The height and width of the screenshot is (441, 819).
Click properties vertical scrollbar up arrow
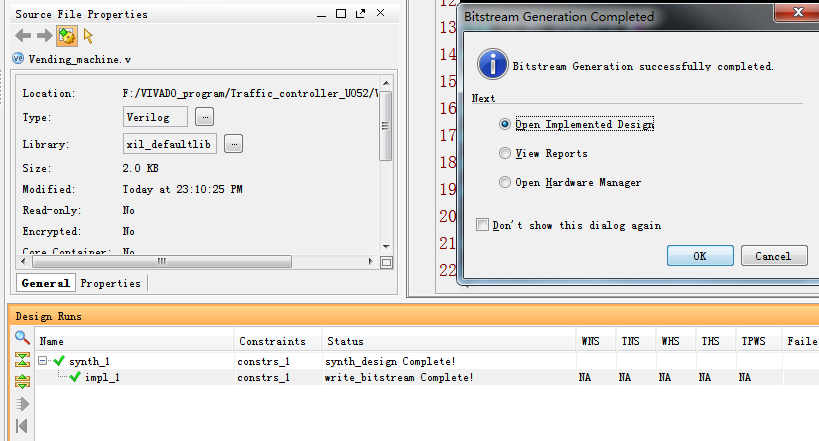[386, 83]
